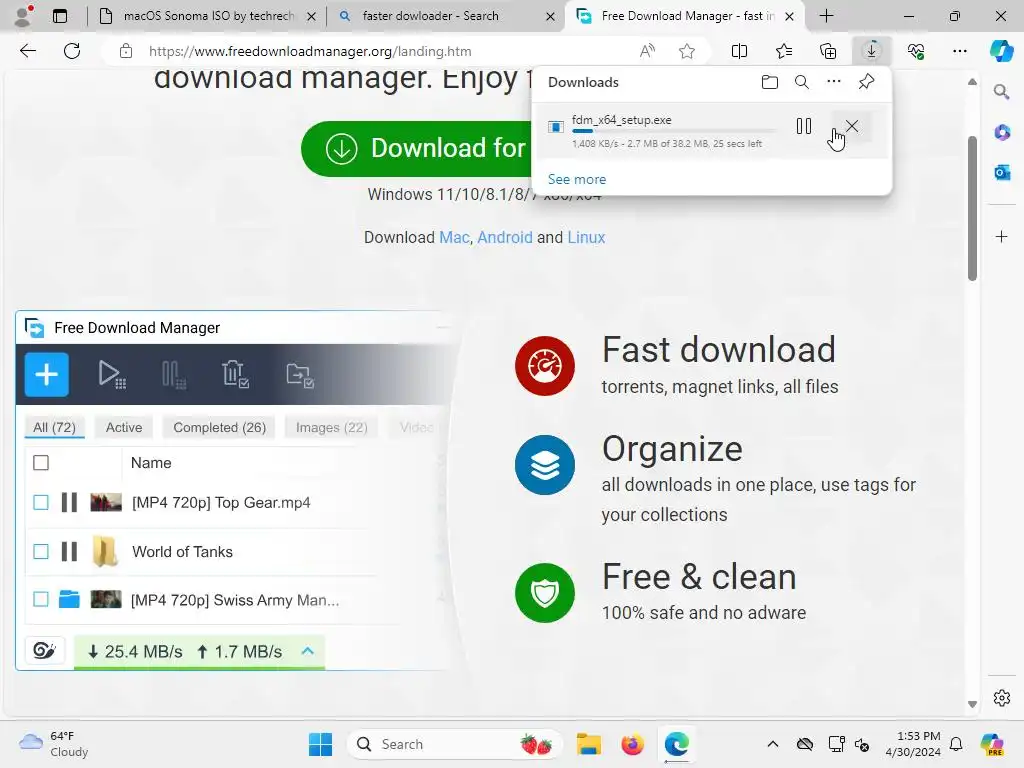Pin the Downloads panel
The image size is (1024, 768).
point(867,82)
